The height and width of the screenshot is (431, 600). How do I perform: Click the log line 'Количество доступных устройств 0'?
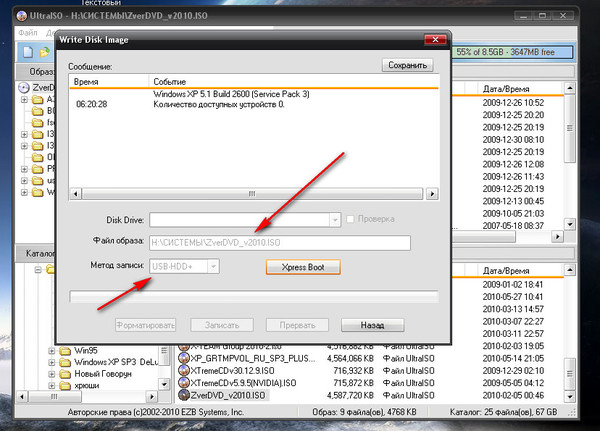[x=219, y=104]
